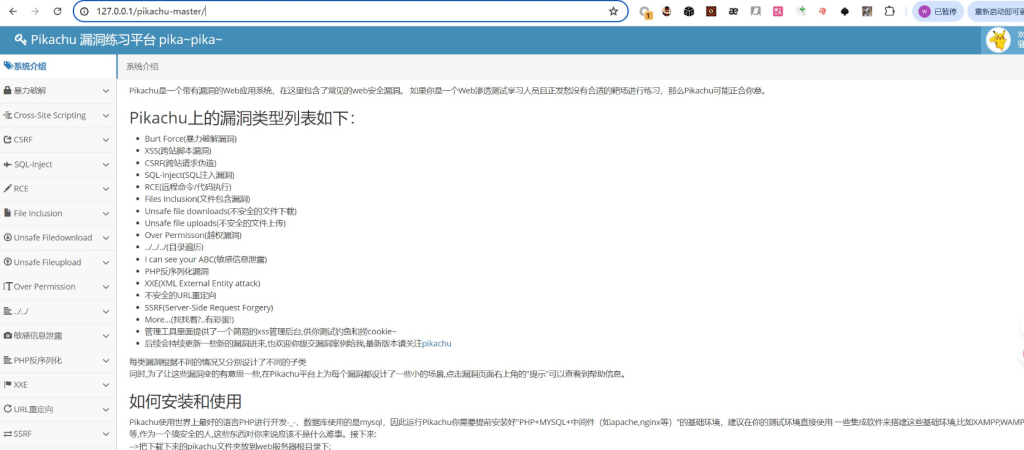Open the black spade extension
Screen dimensions: 1024x450
coord(844,11)
